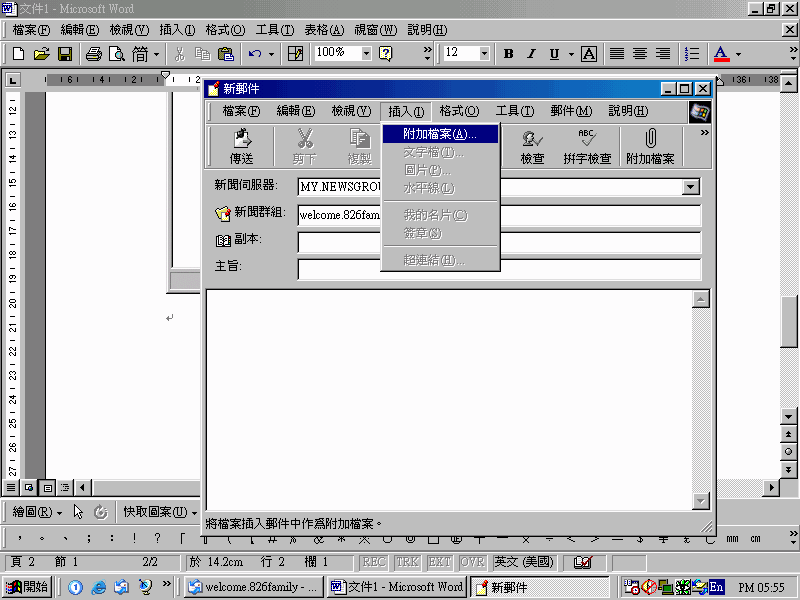The width and height of the screenshot is (800, 600).
Task: Click the Word ruler tab selector
Action: tap(13, 80)
